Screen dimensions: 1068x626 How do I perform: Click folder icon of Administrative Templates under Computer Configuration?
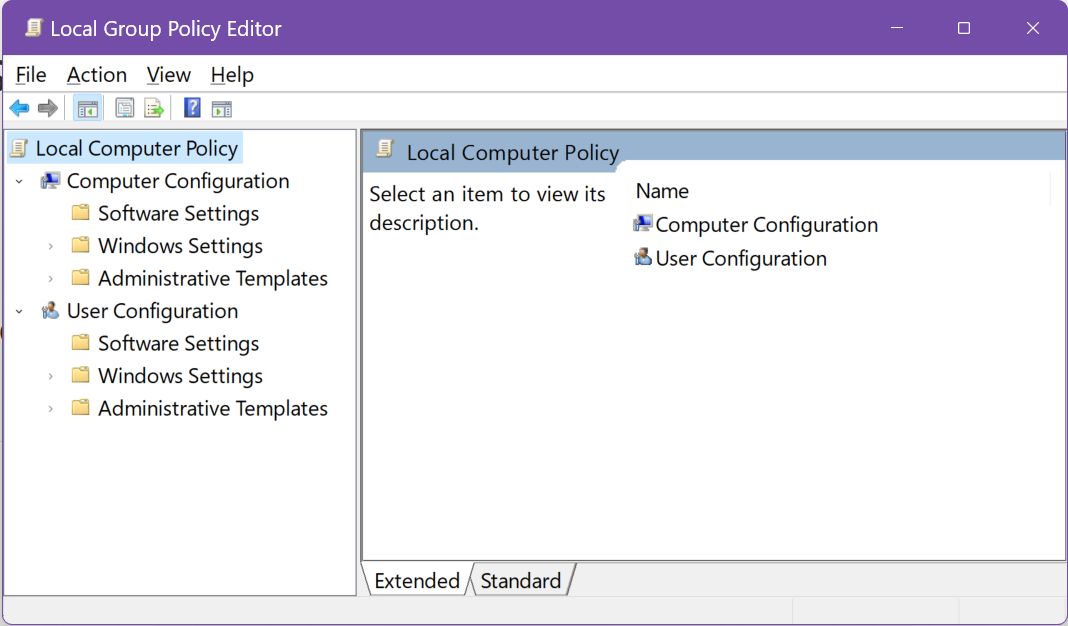click(x=80, y=278)
